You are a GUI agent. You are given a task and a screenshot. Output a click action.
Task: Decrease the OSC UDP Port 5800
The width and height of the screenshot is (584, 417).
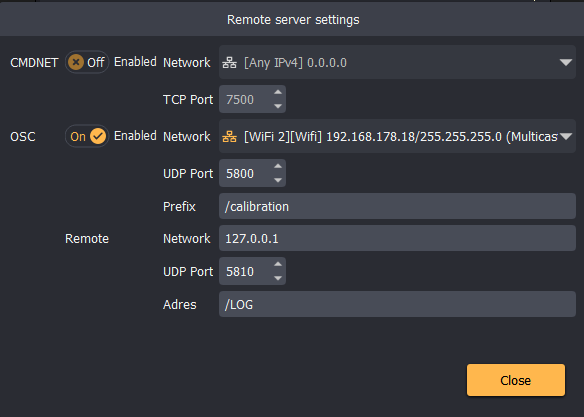(278, 181)
